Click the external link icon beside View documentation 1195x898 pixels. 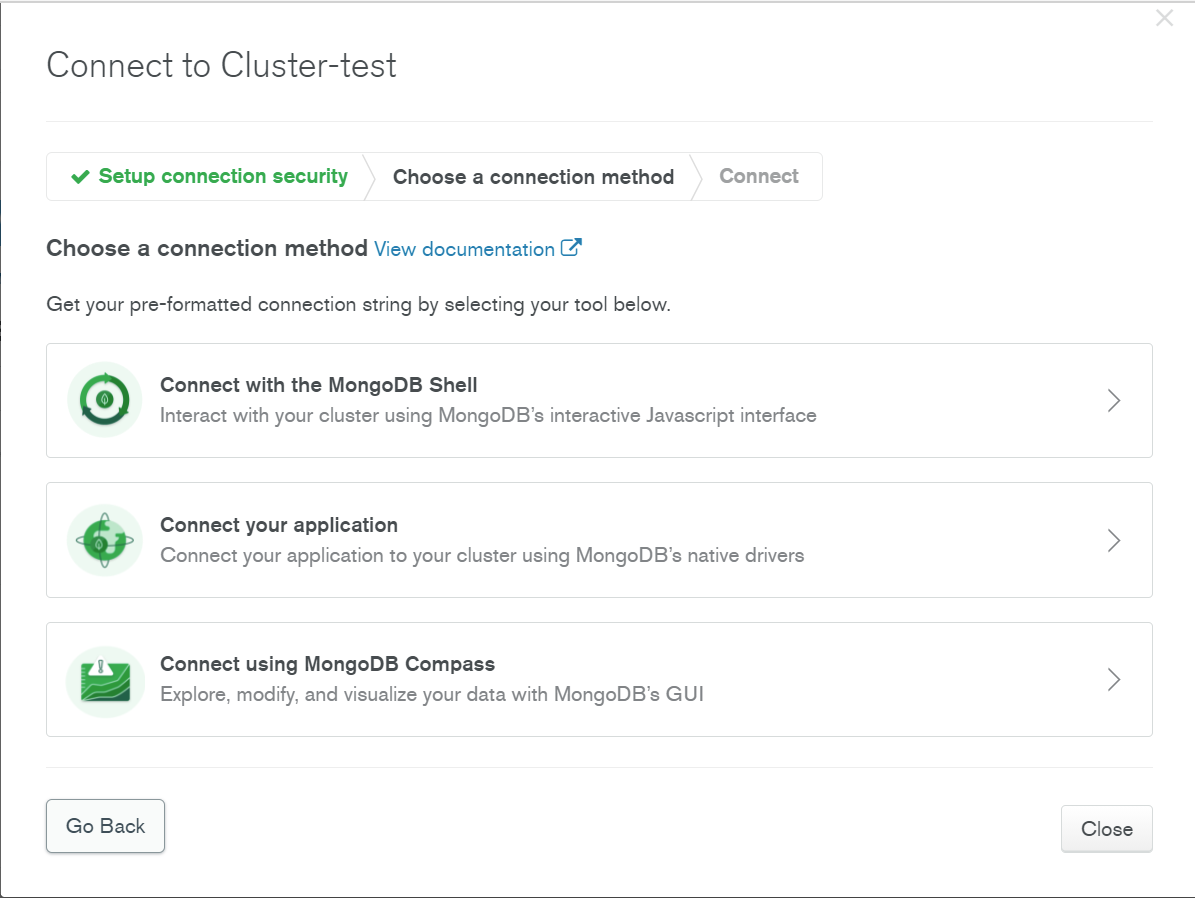tap(571, 248)
